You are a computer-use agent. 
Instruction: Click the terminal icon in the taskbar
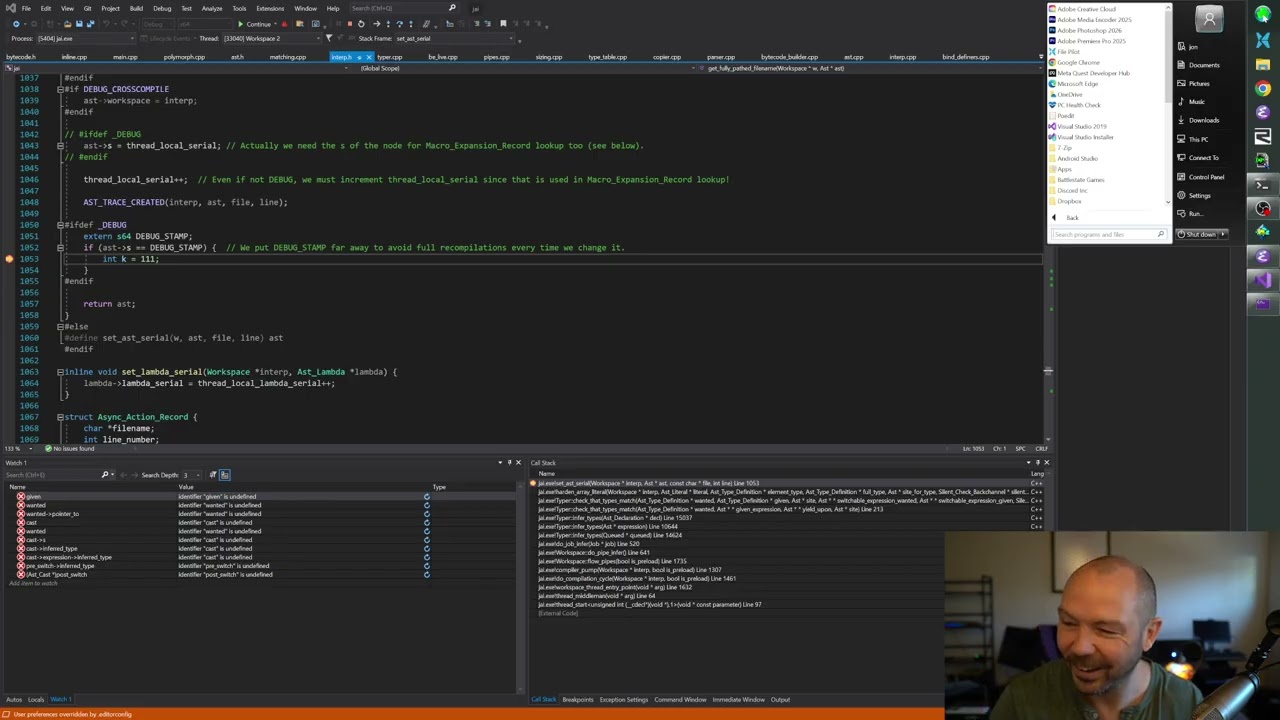[x=1263, y=184]
